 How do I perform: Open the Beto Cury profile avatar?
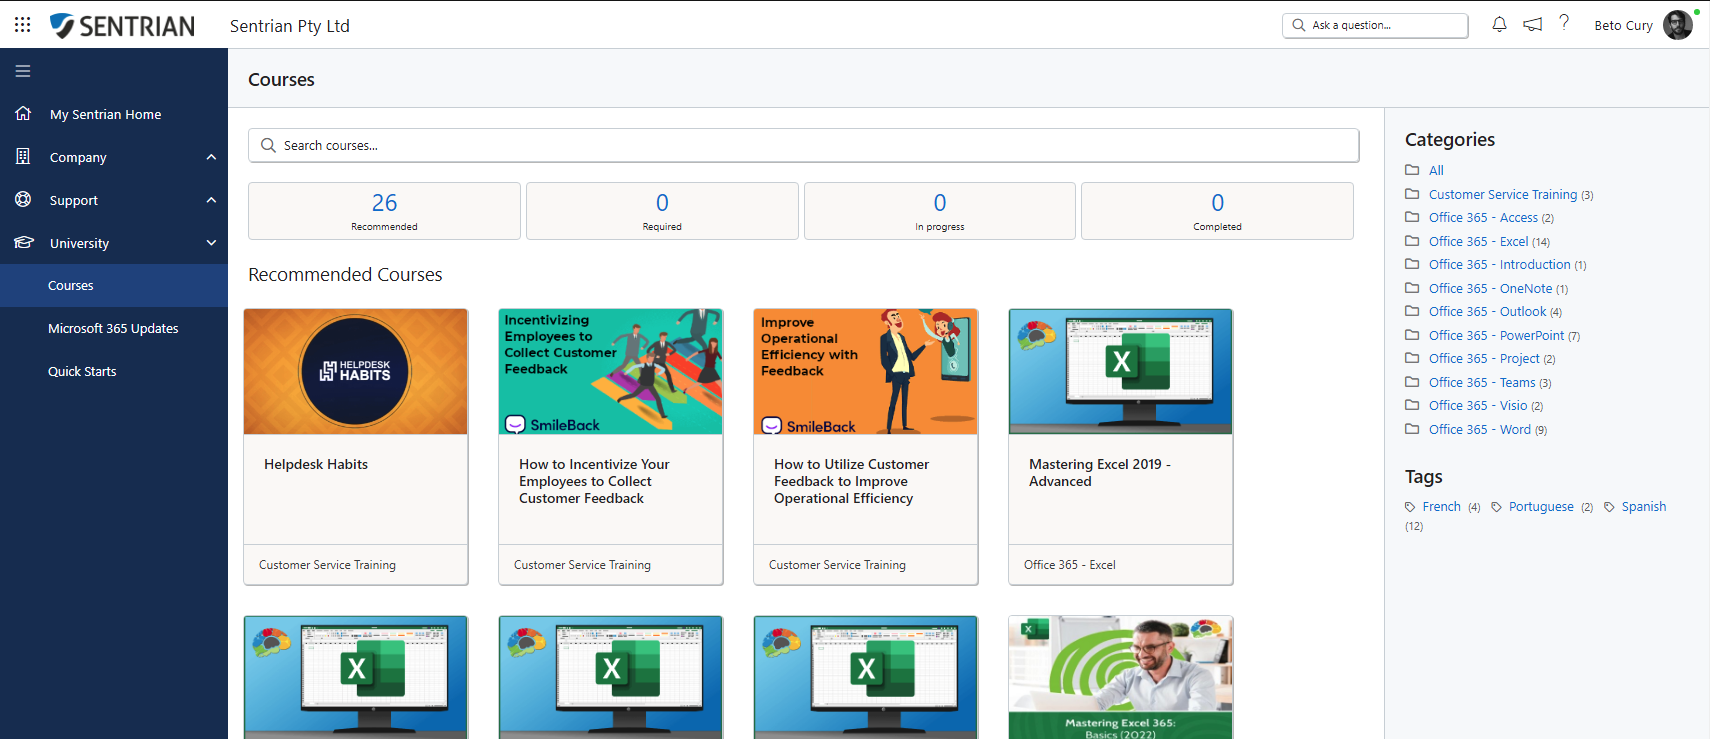click(x=1678, y=25)
